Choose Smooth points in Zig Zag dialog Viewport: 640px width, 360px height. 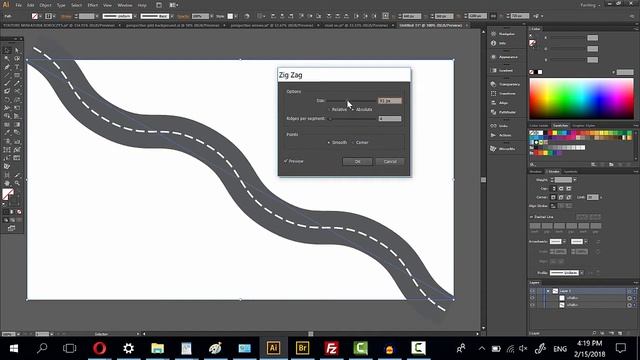(329, 142)
